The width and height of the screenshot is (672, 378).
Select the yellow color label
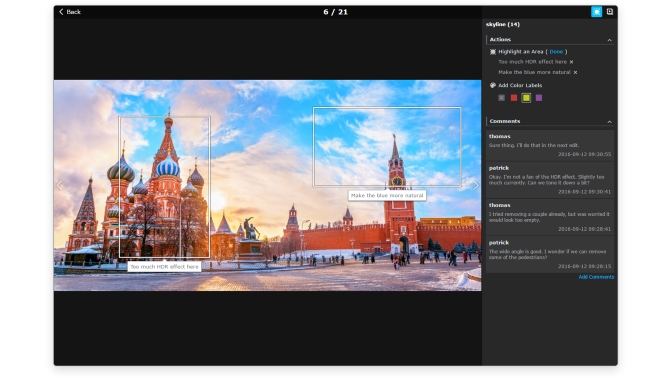(x=526, y=98)
